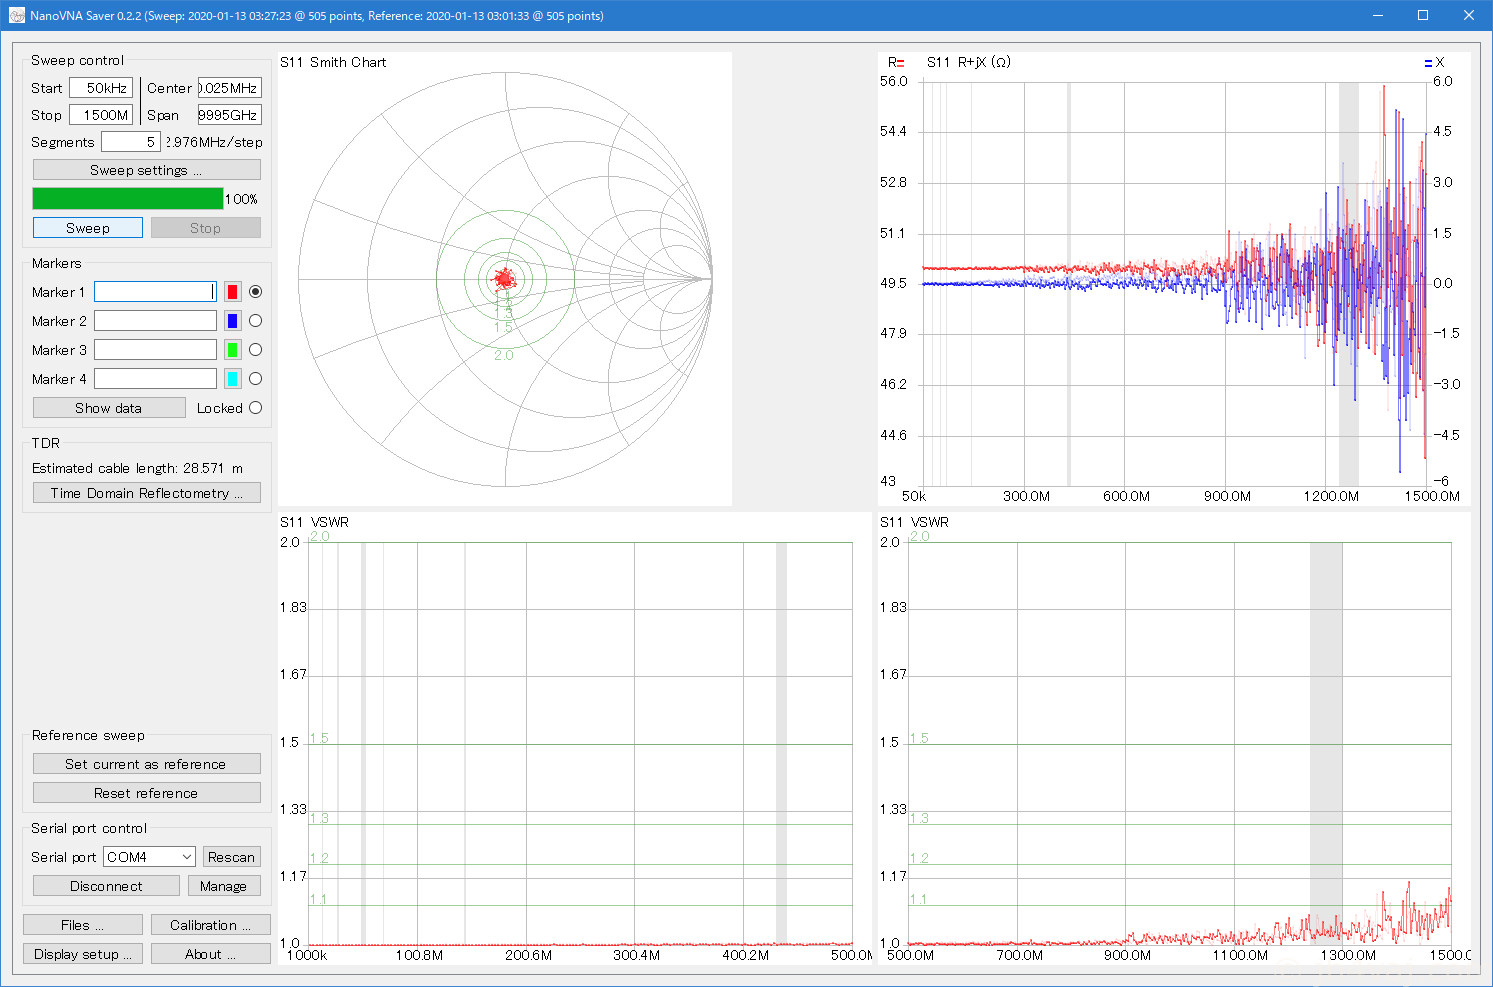Screen dimensions: 1493x987
Task: Open the About dialog
Action: [x=211, y=954]
